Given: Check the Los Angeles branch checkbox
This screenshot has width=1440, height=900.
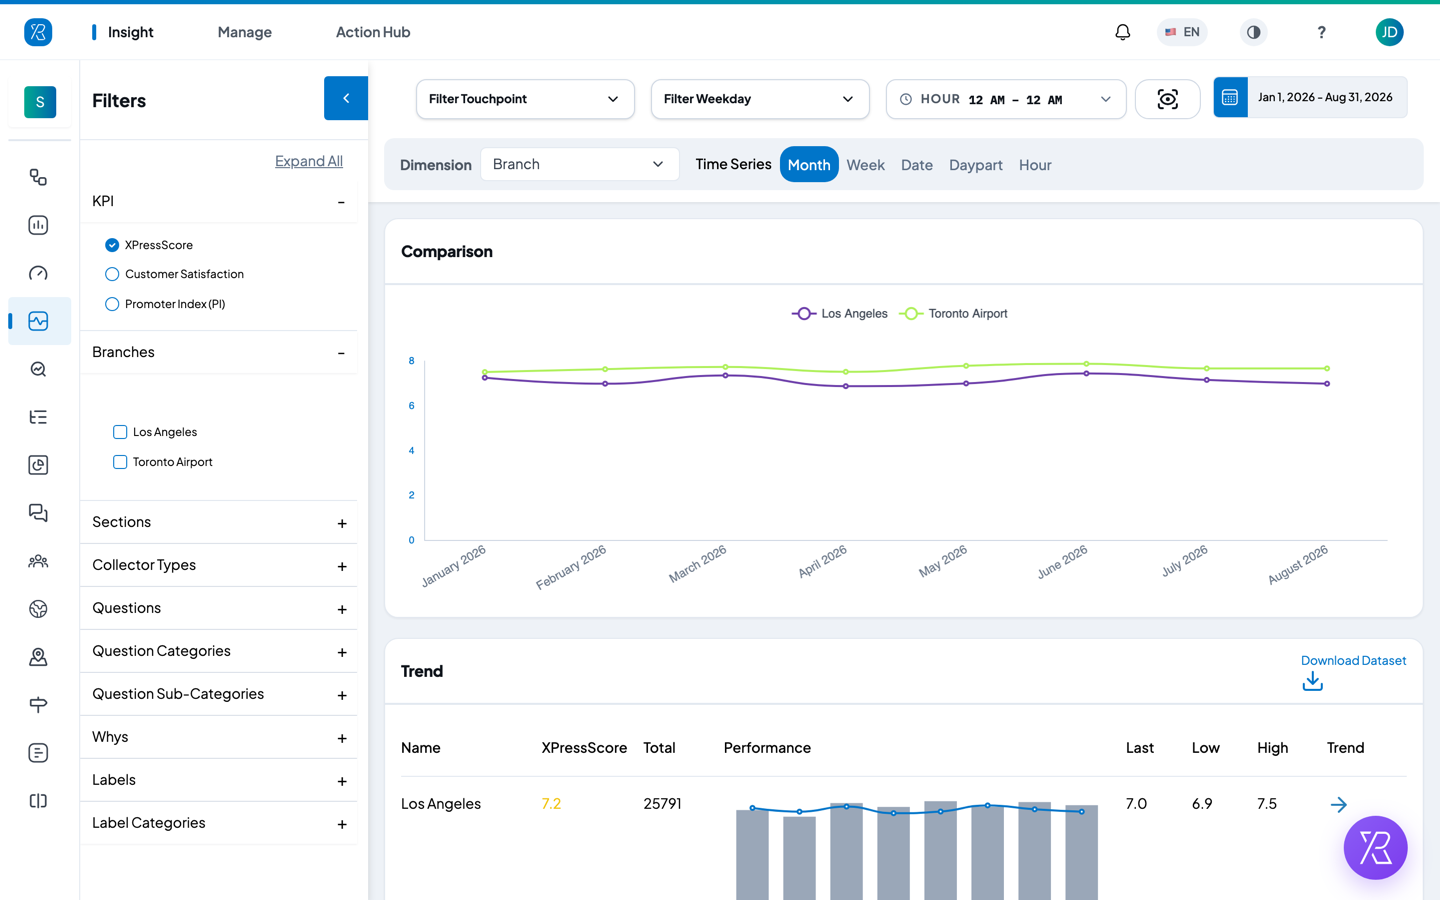Looking at the screenshot, I should (x=120, y=432).
